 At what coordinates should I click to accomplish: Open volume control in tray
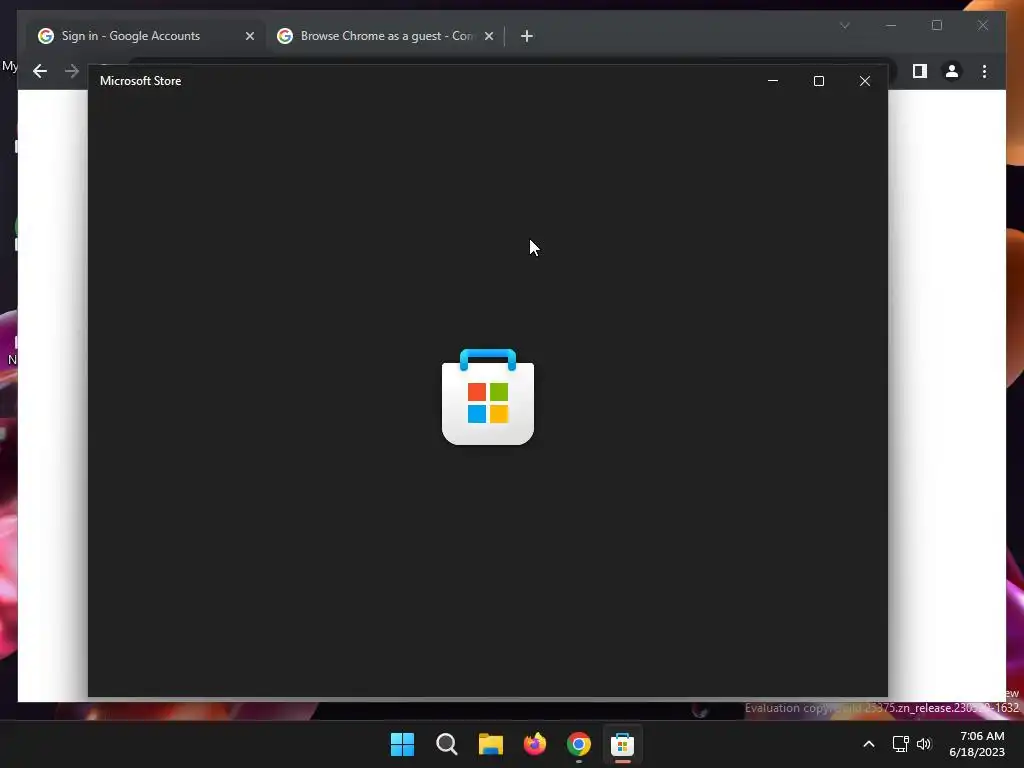(x=924, y=744)
